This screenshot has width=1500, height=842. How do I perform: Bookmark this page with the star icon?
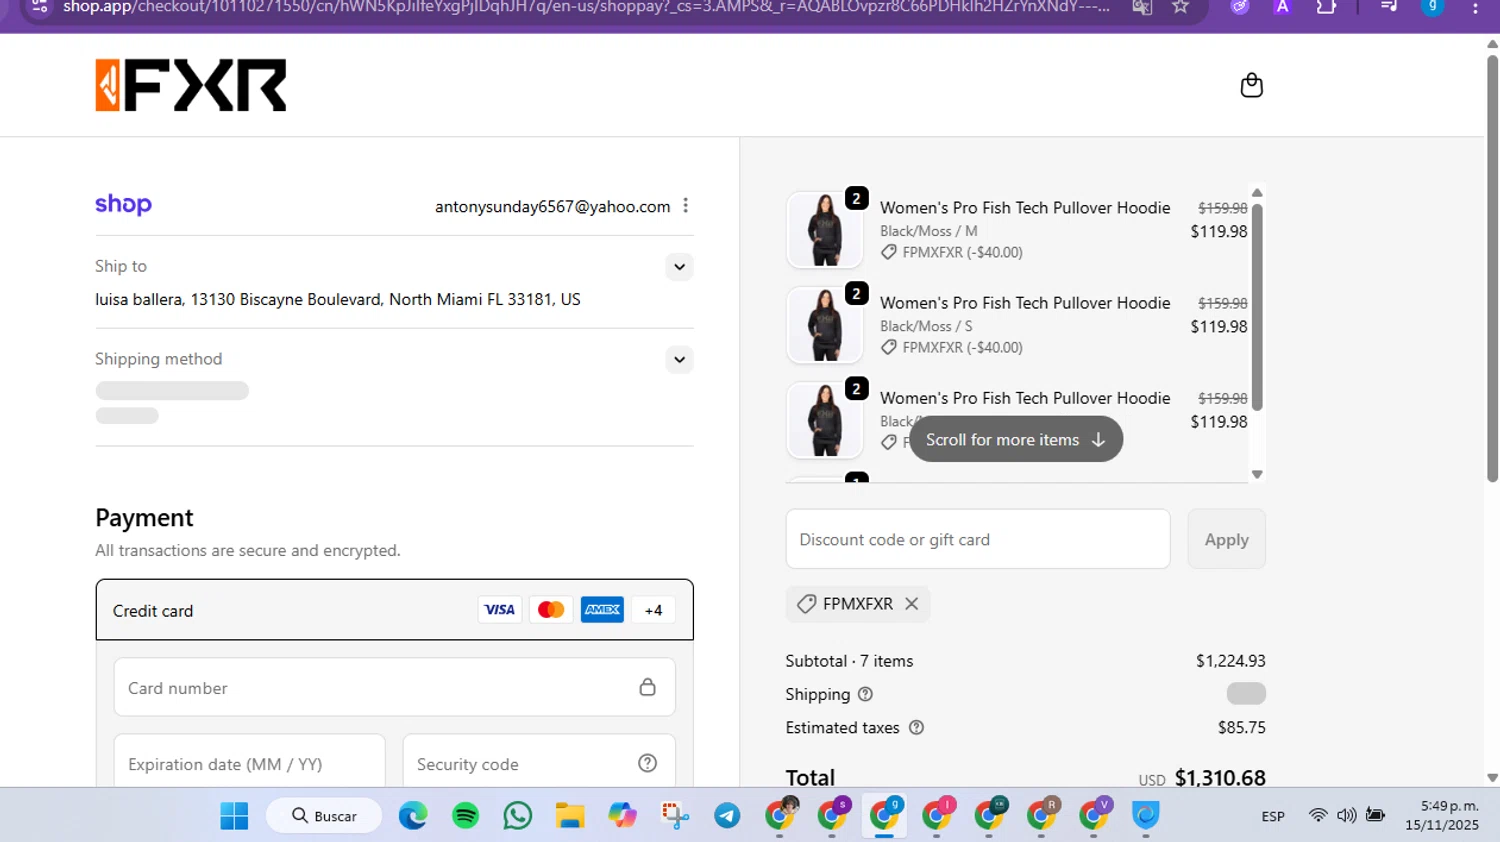tap(1181, 7)
